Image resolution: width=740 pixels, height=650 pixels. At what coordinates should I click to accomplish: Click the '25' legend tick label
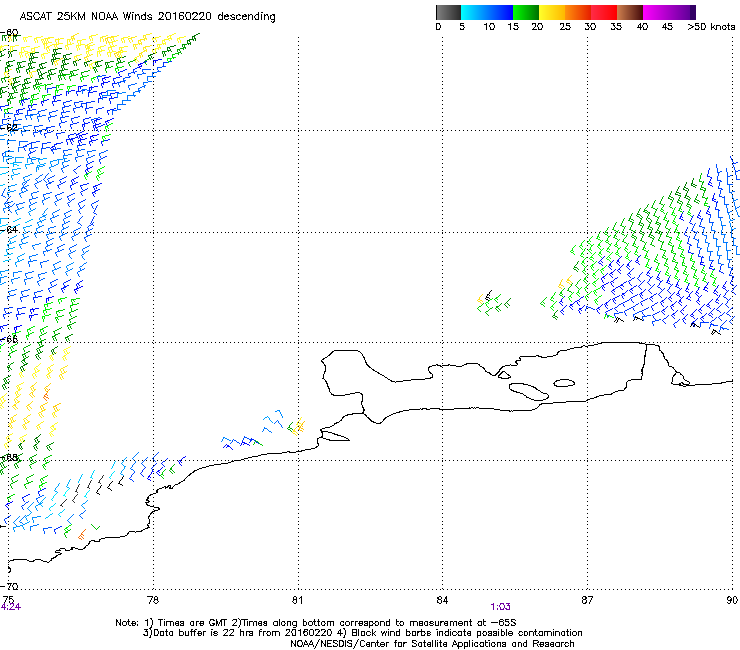[565, 27]
